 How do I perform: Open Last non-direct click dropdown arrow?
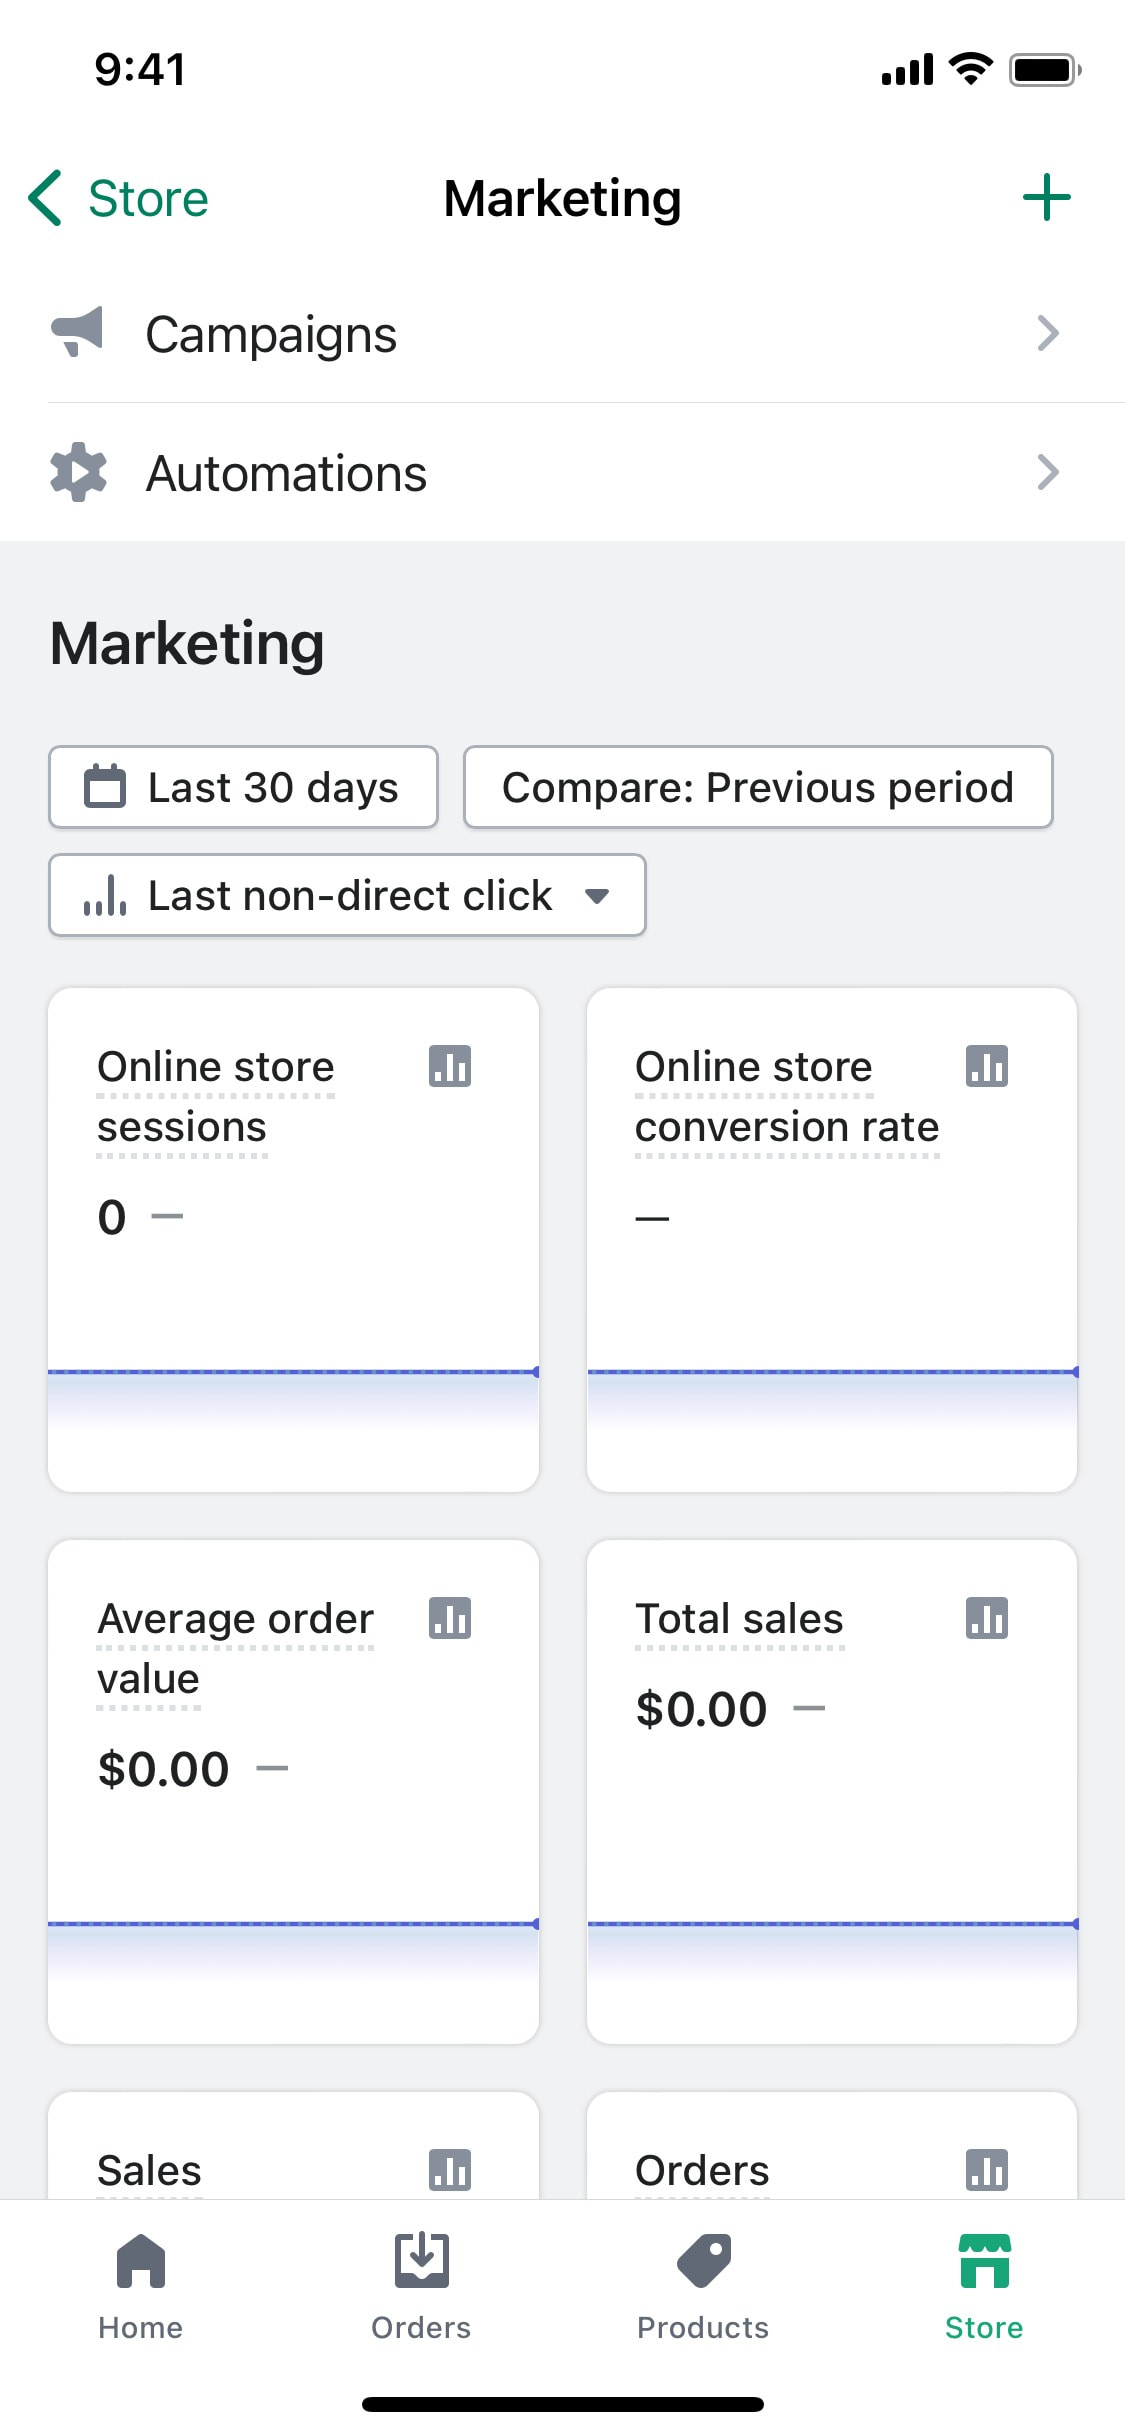(597, 896)
